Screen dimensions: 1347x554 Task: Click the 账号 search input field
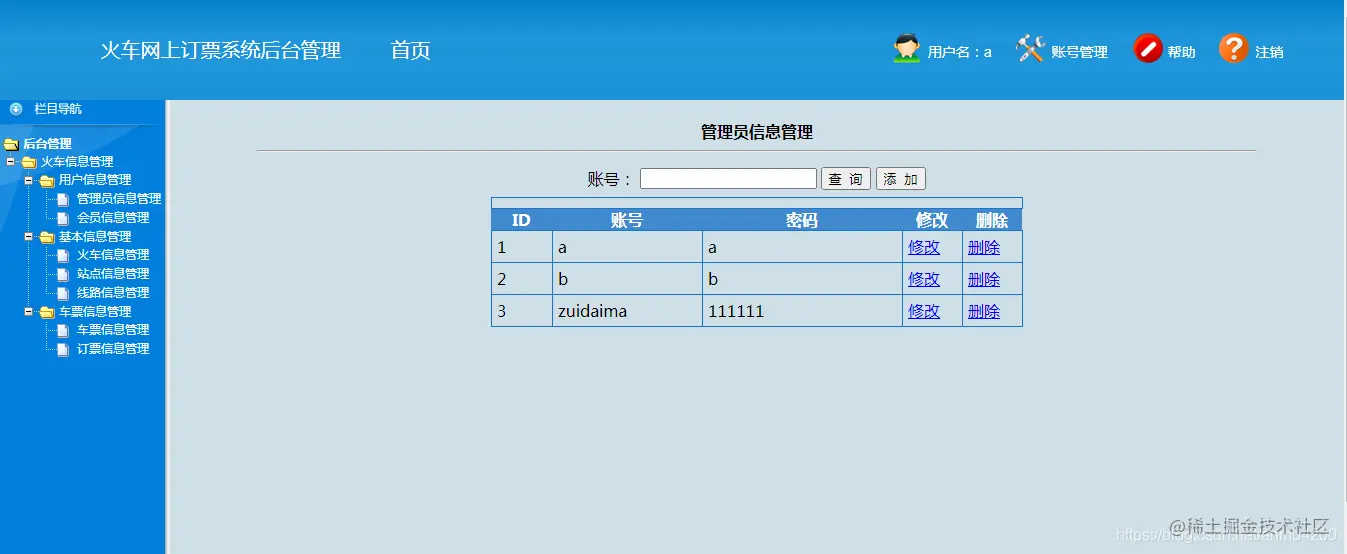pyautogui.click(x=728, y=179)
